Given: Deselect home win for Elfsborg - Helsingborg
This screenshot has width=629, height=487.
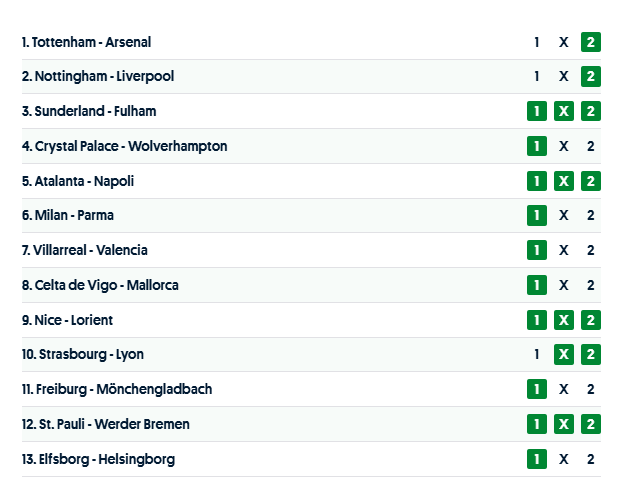Looking at the screenshot, I should coord(537,459).
